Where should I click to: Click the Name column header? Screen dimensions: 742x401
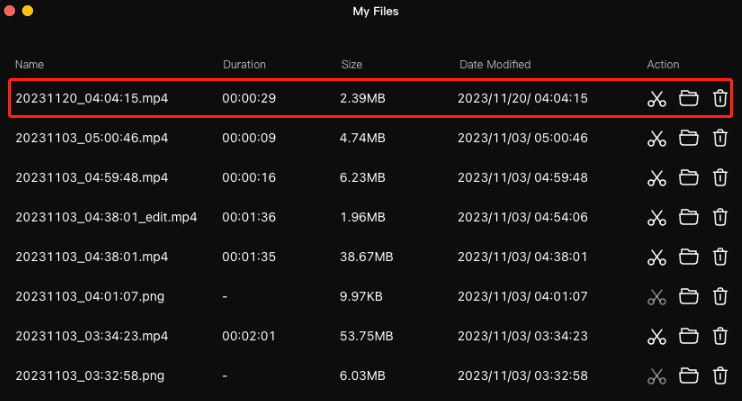(x=30, y=65)
